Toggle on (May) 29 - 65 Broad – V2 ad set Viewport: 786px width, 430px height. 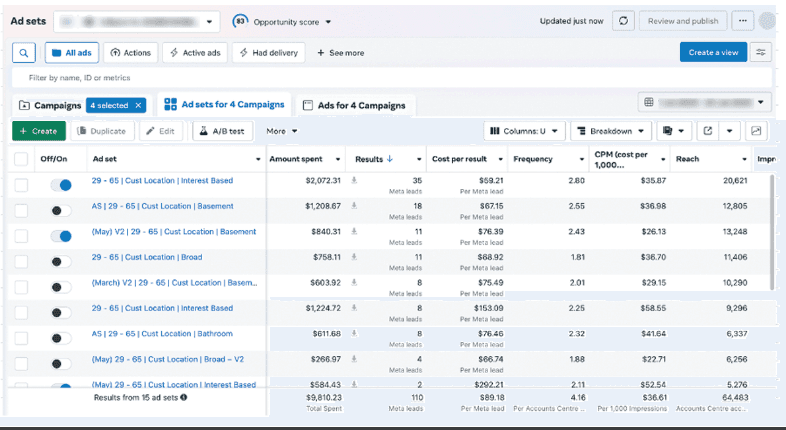coord(61,364)
